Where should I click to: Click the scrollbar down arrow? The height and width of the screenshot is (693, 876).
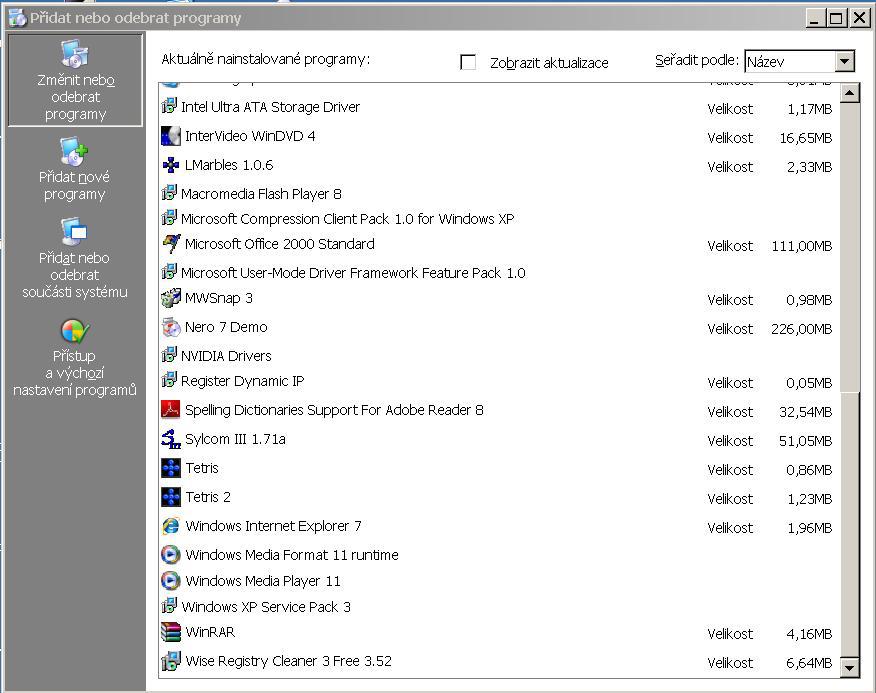pos(850,667)
